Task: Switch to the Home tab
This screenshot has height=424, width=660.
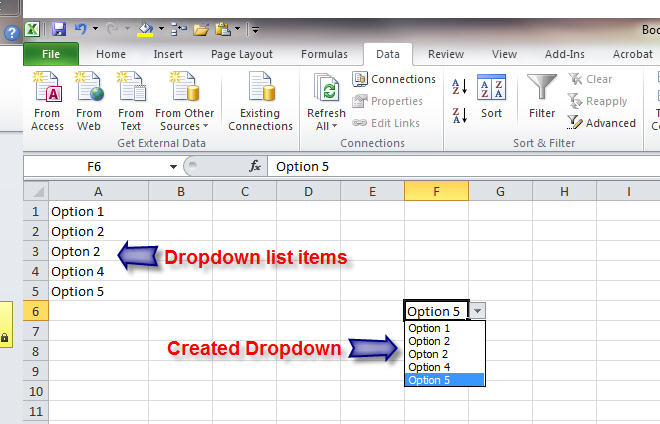Action: coord(111,54)
